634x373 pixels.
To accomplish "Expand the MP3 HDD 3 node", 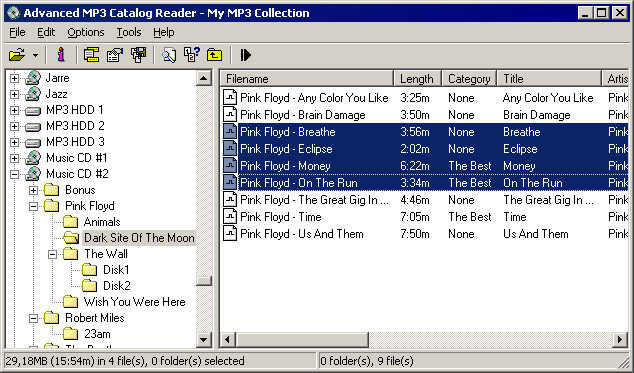I will 15,142.
